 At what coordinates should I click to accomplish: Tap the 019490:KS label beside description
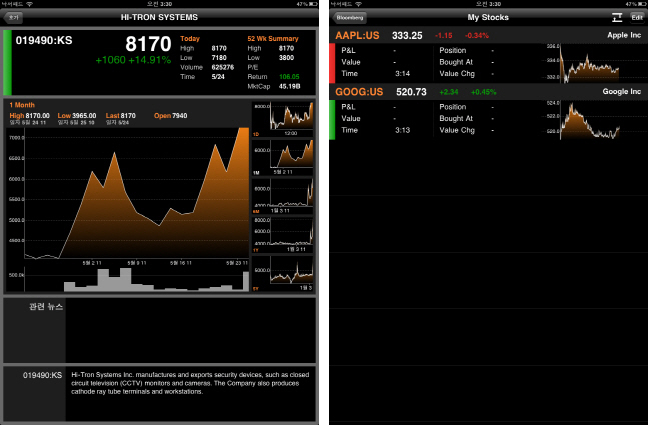click(x=42, y=375)
